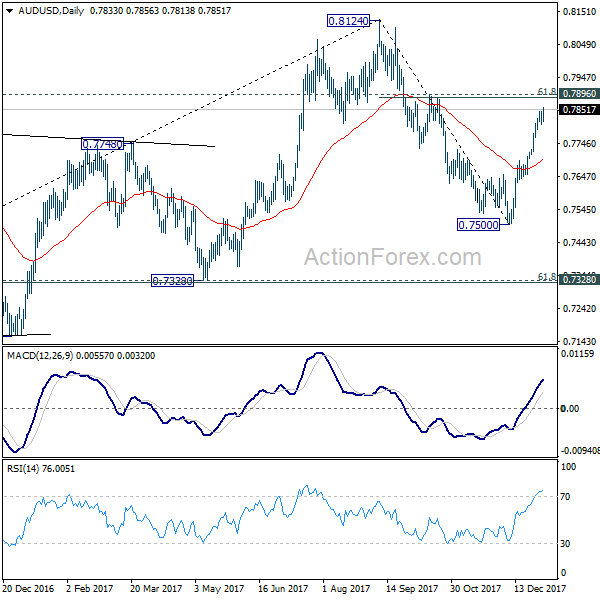Screen dimensions: 600x600
Task: Click the 0.77460 price axis value
Action: 579,144
